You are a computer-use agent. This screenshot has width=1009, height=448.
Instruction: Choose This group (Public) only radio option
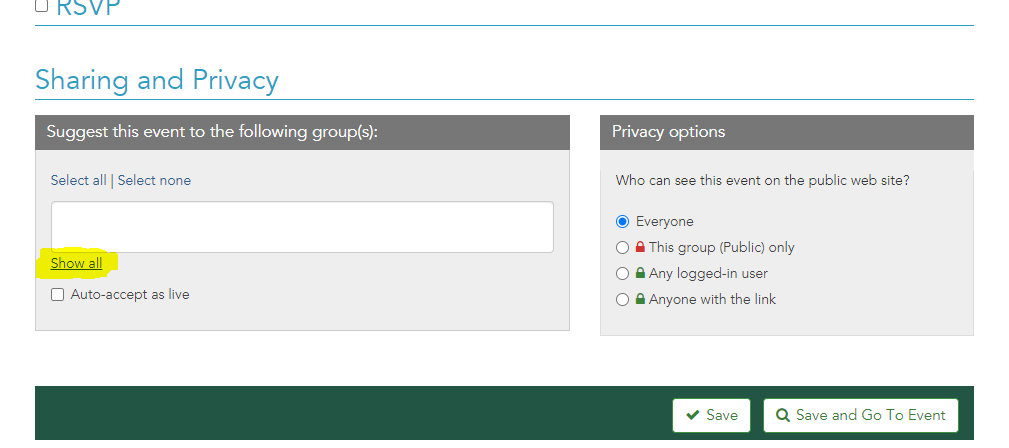[x=623, y=247]
